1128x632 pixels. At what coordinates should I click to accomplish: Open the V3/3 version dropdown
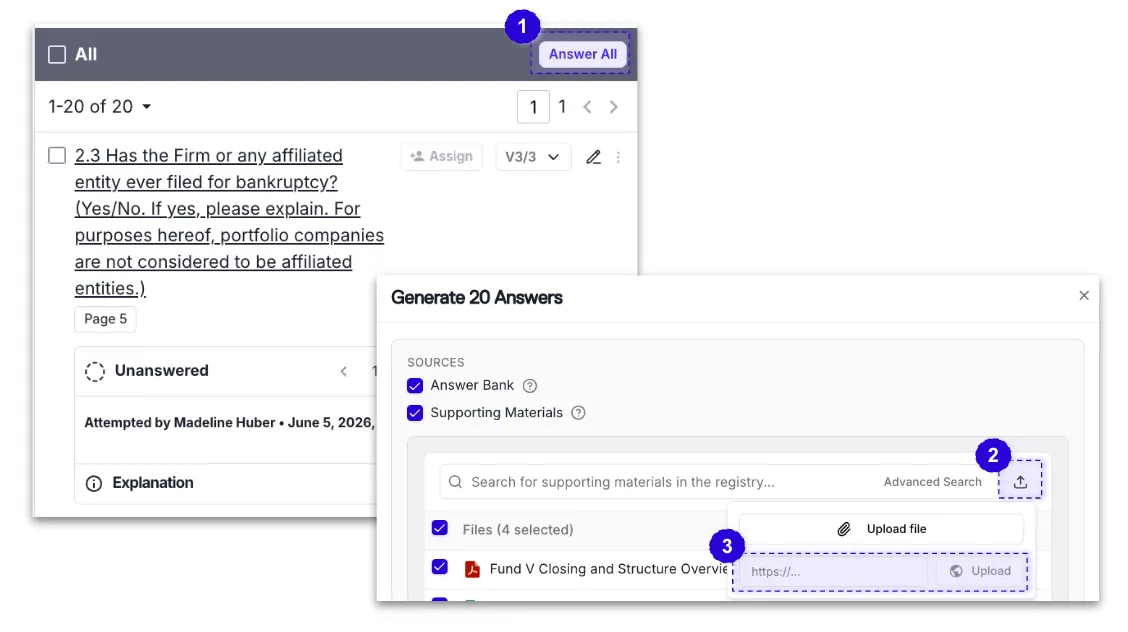[533, 157]
